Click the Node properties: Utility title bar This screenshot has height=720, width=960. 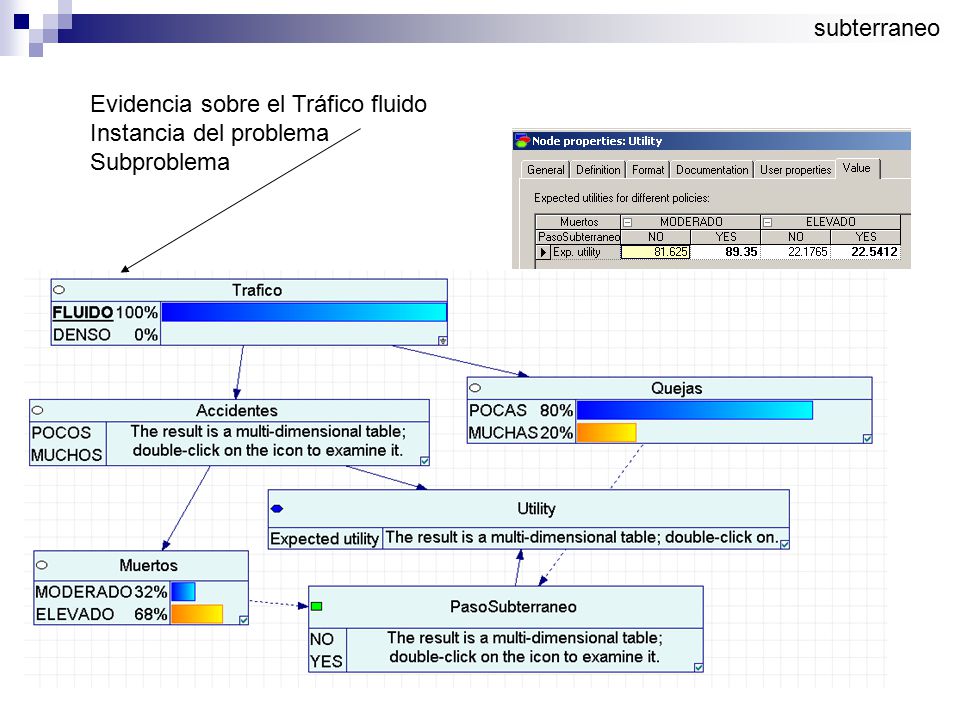point(712,141)
